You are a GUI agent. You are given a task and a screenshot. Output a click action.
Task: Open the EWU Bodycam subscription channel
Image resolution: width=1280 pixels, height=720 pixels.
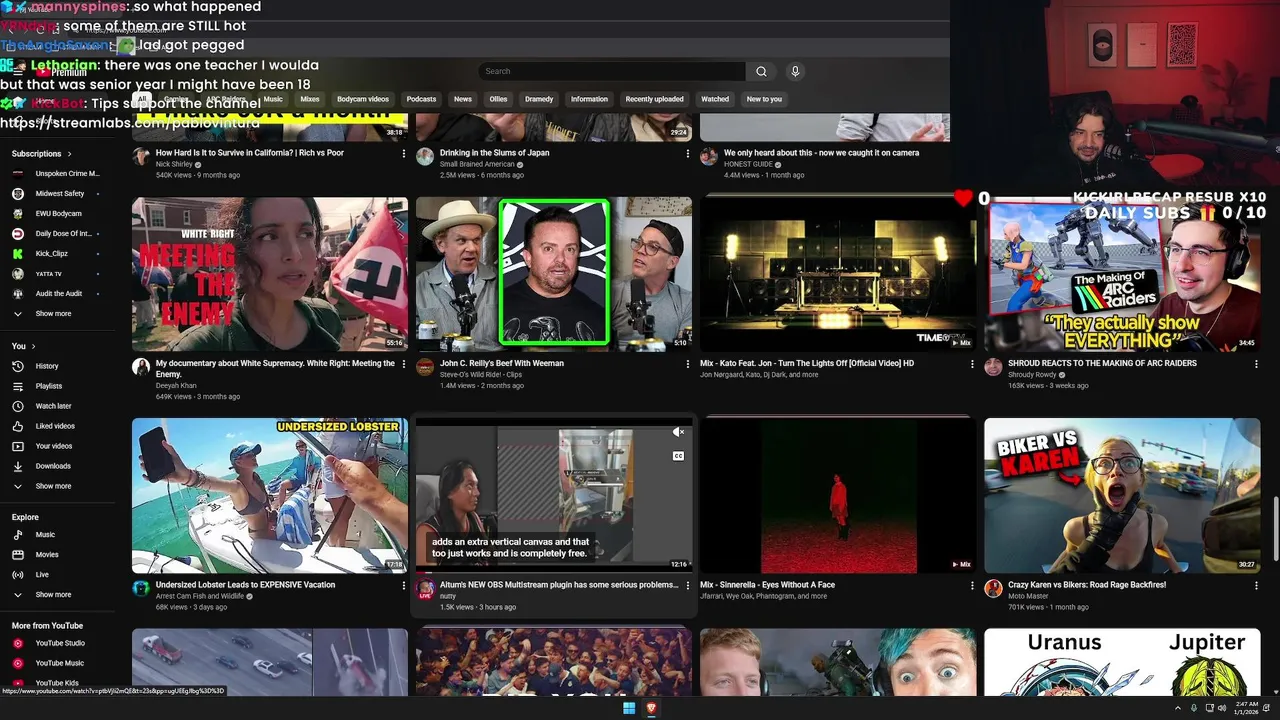59,214
